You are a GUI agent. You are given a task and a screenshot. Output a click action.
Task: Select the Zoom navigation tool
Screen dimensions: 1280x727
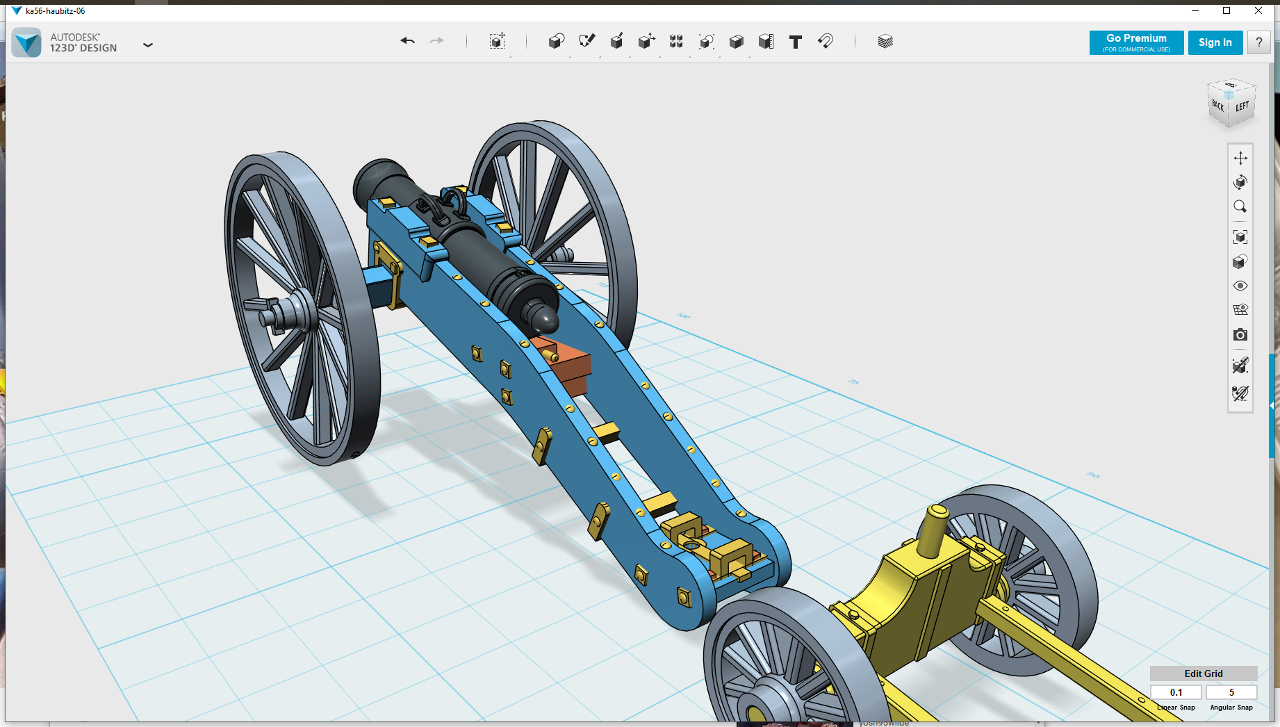pyautogui.click(x=1240, y=207)
